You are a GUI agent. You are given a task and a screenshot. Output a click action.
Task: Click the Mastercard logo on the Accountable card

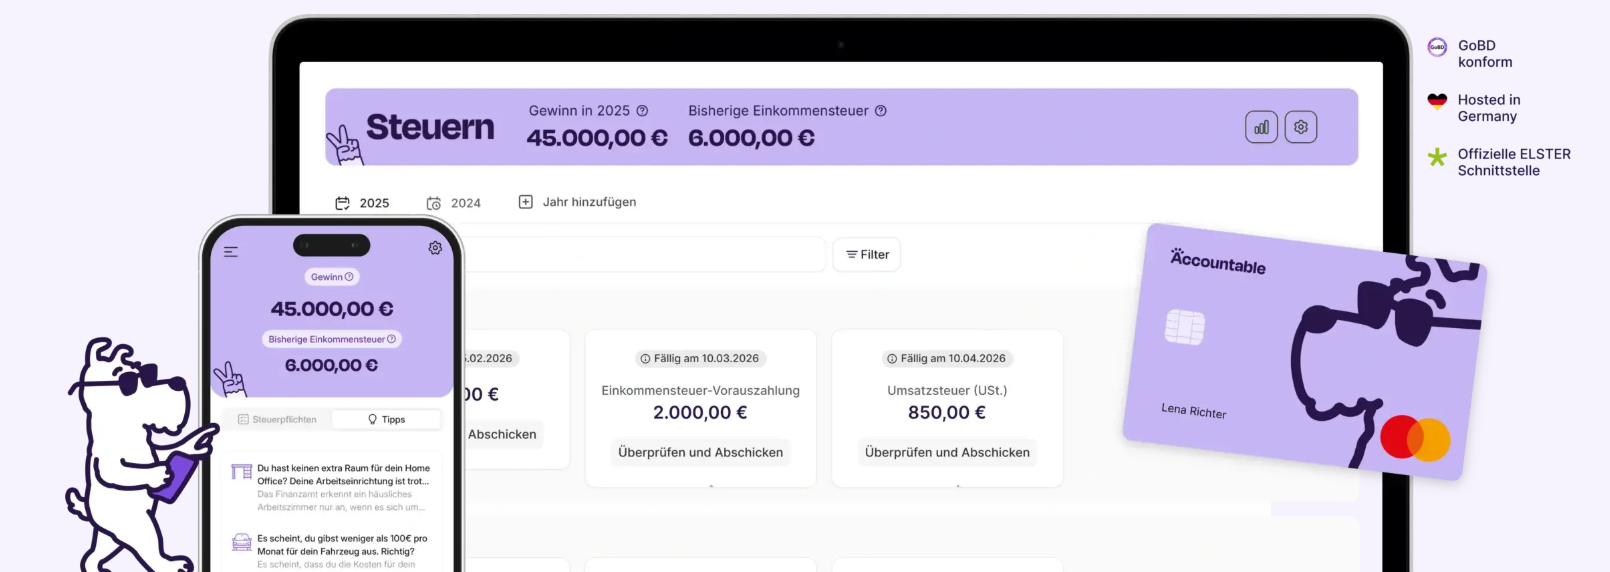tap(1415, 439)
